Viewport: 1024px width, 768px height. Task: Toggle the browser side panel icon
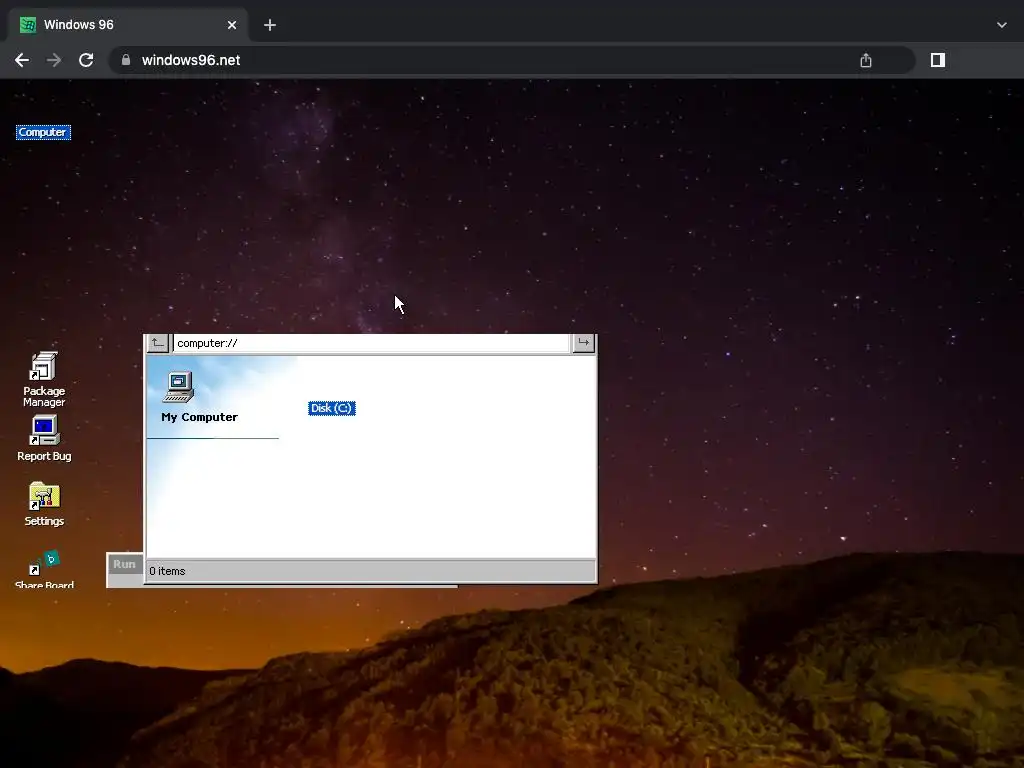point(938,60)
